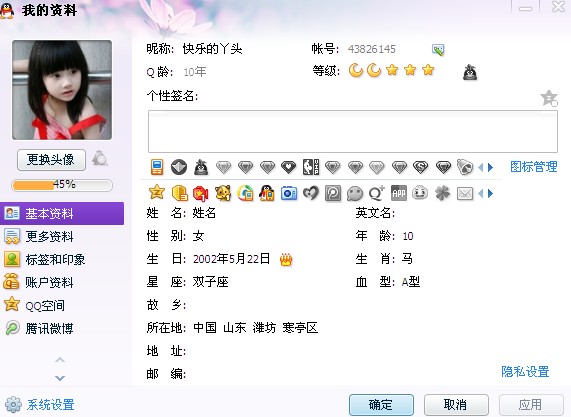
Task: Click the blood type A型
Action: click(x=411, y=282)
